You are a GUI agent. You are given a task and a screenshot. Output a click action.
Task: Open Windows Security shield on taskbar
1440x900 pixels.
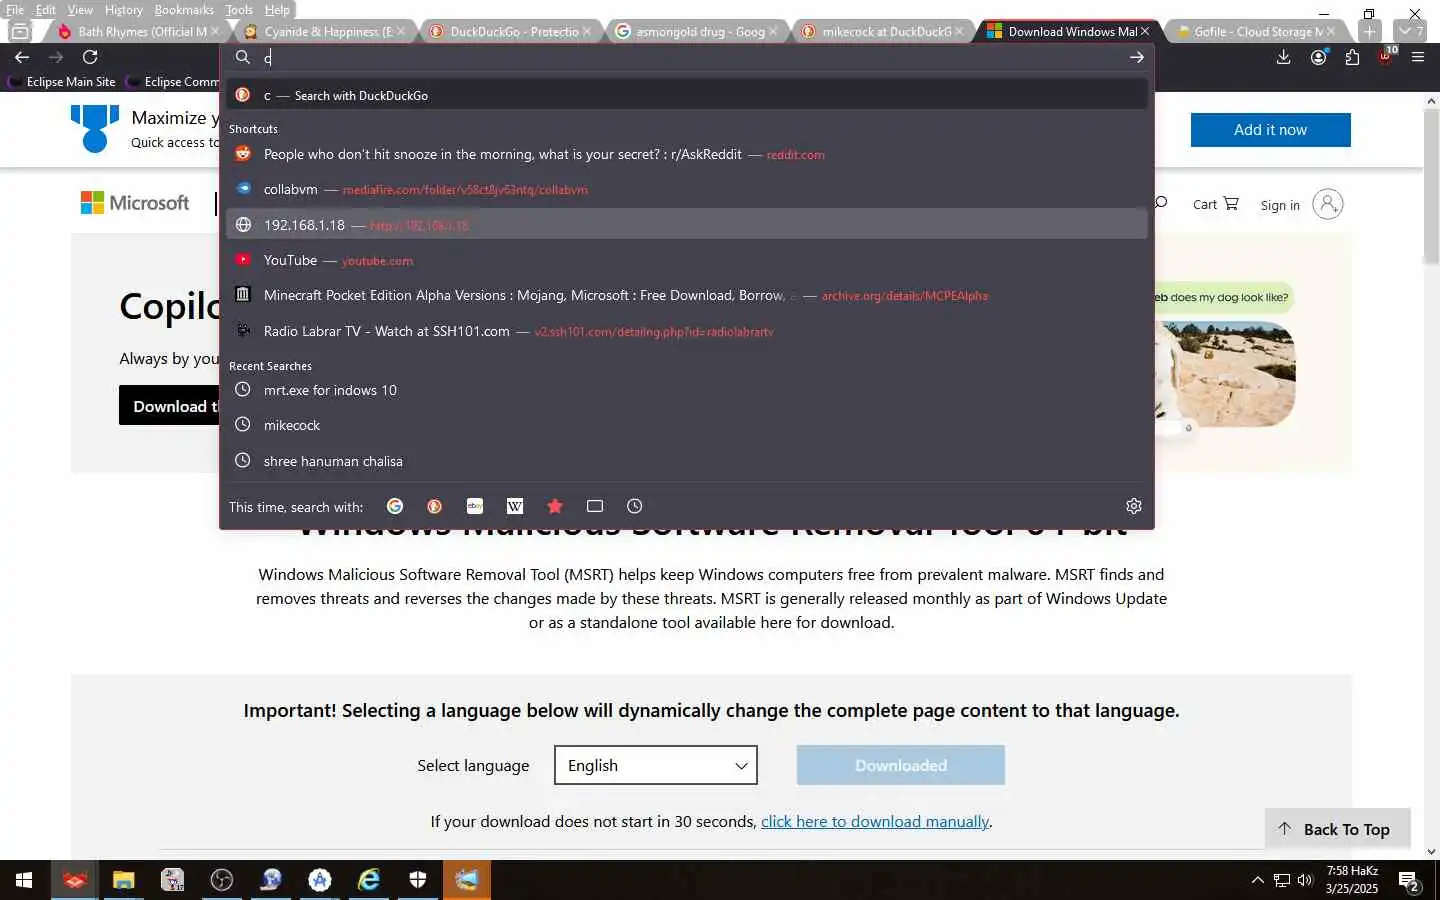tap(418, 880)
